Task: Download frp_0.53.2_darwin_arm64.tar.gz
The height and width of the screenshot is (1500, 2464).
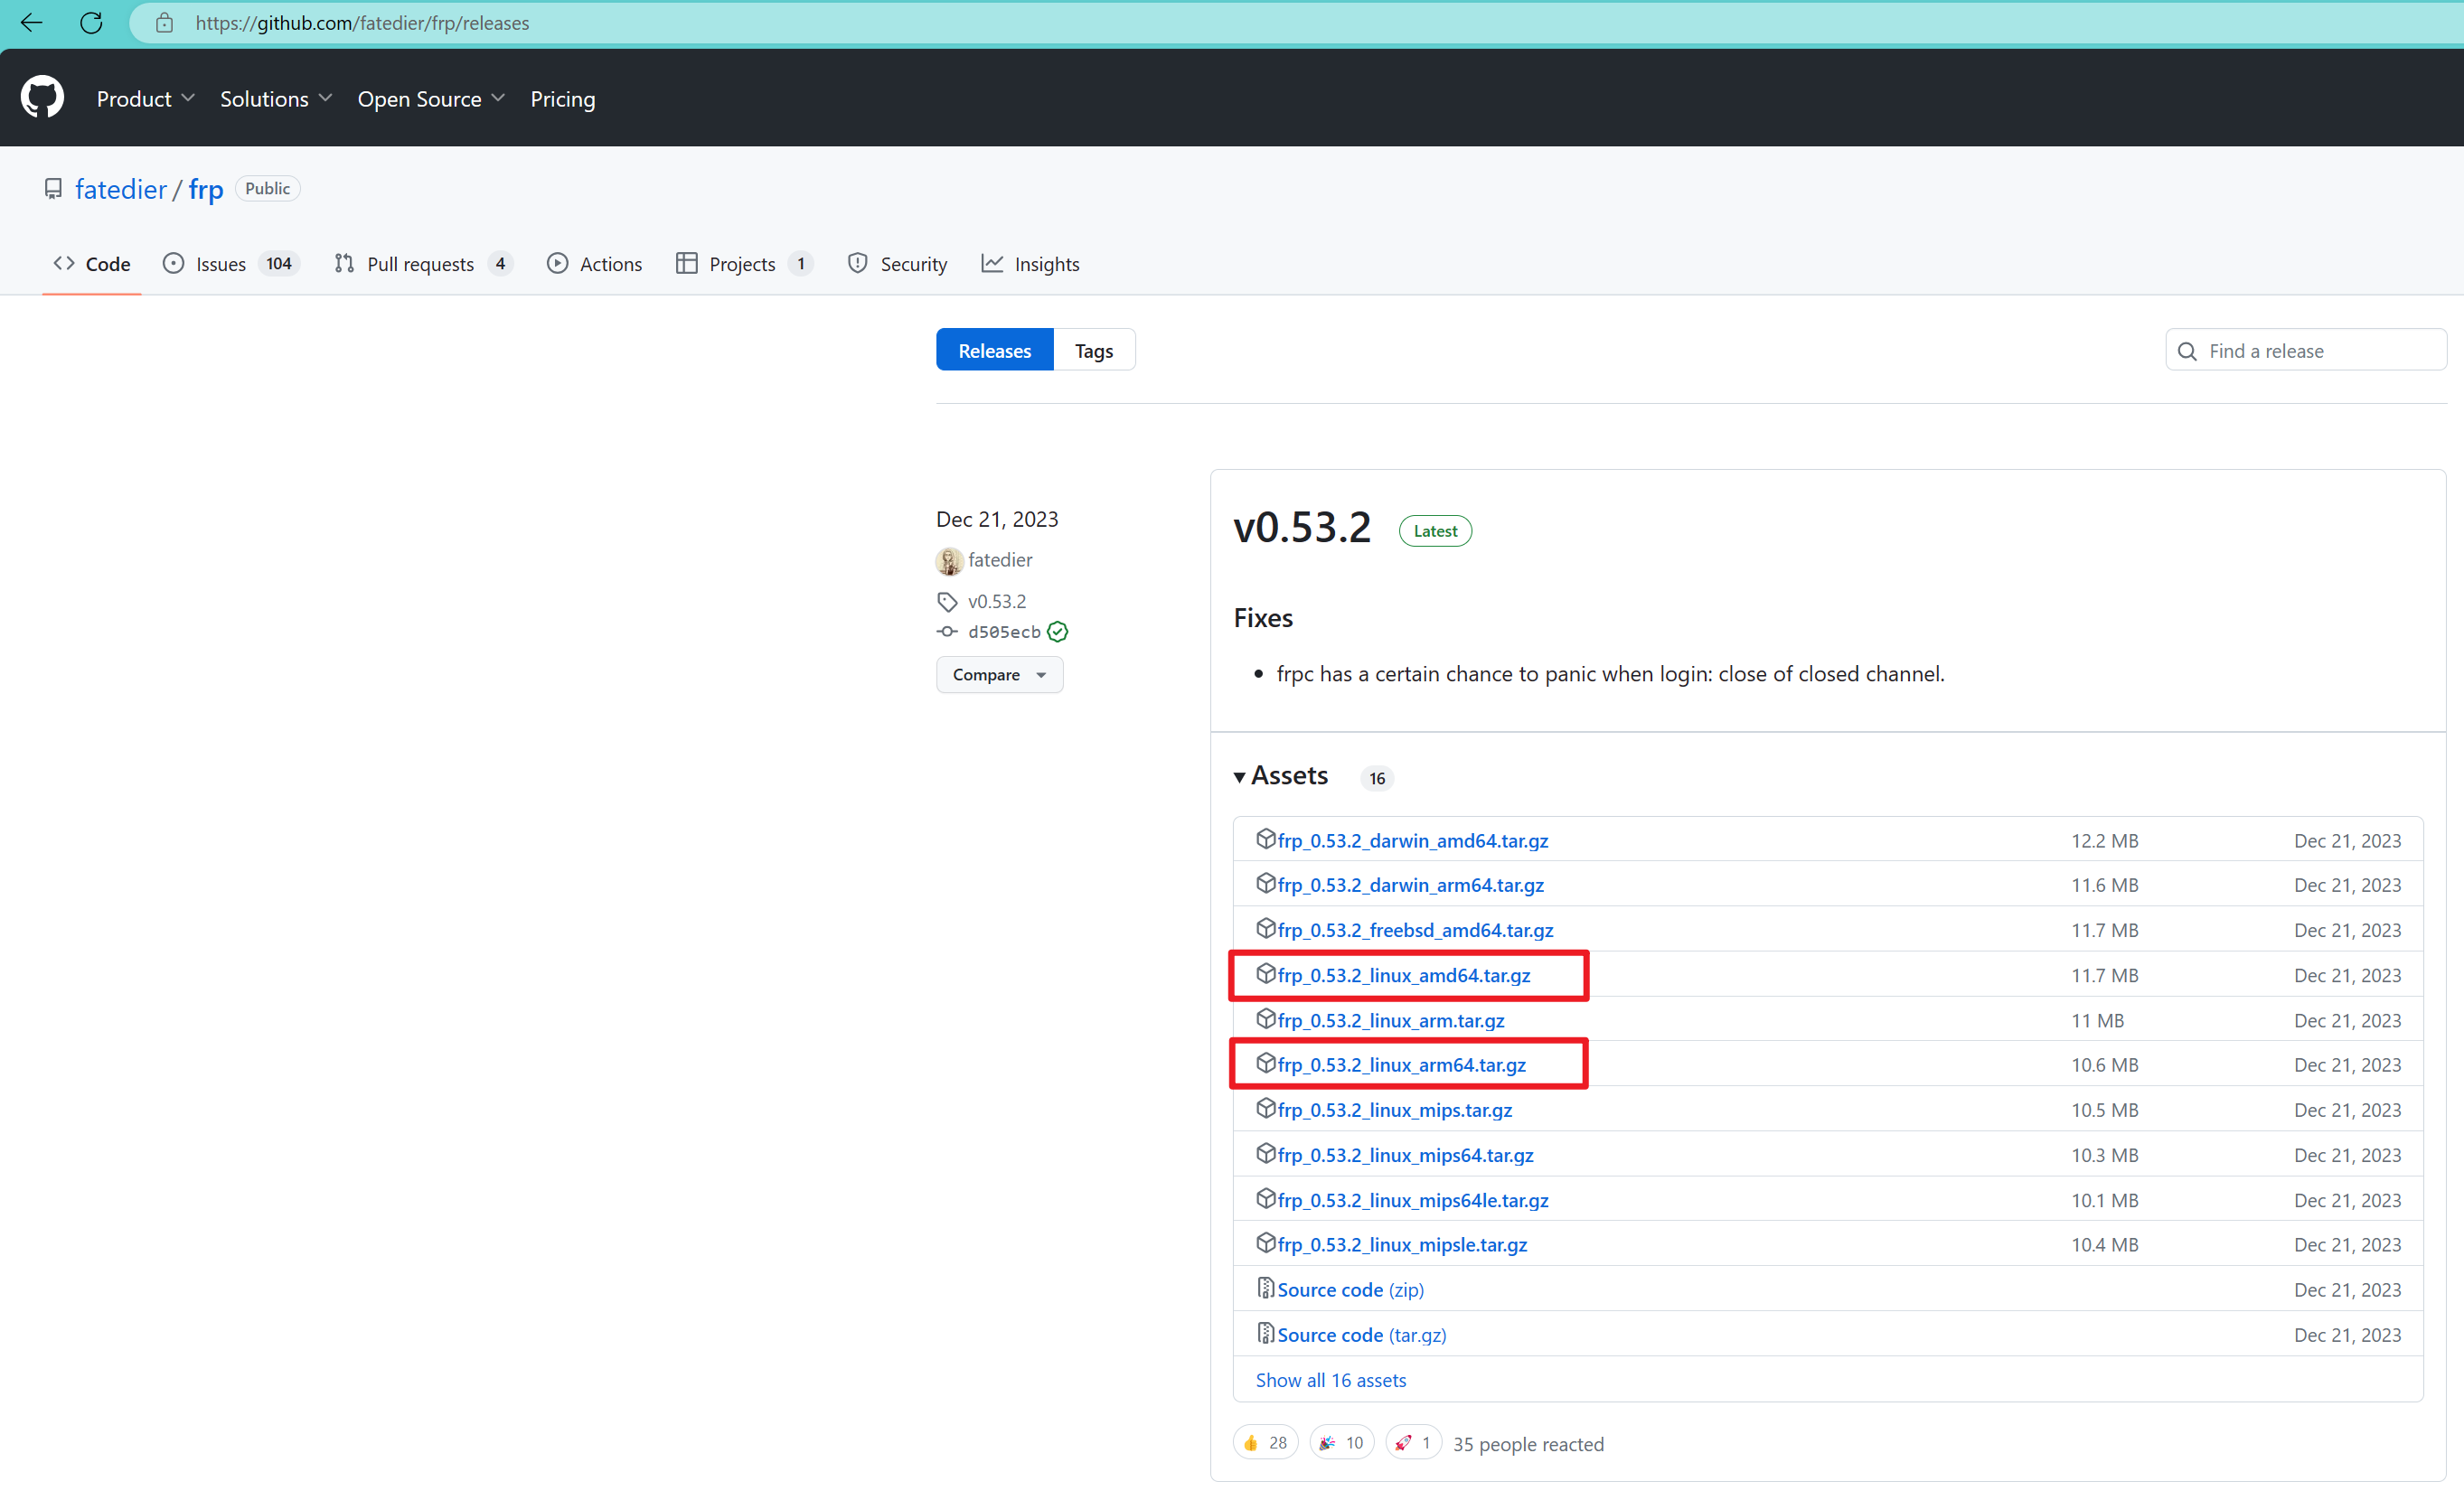Action: 1411,885
